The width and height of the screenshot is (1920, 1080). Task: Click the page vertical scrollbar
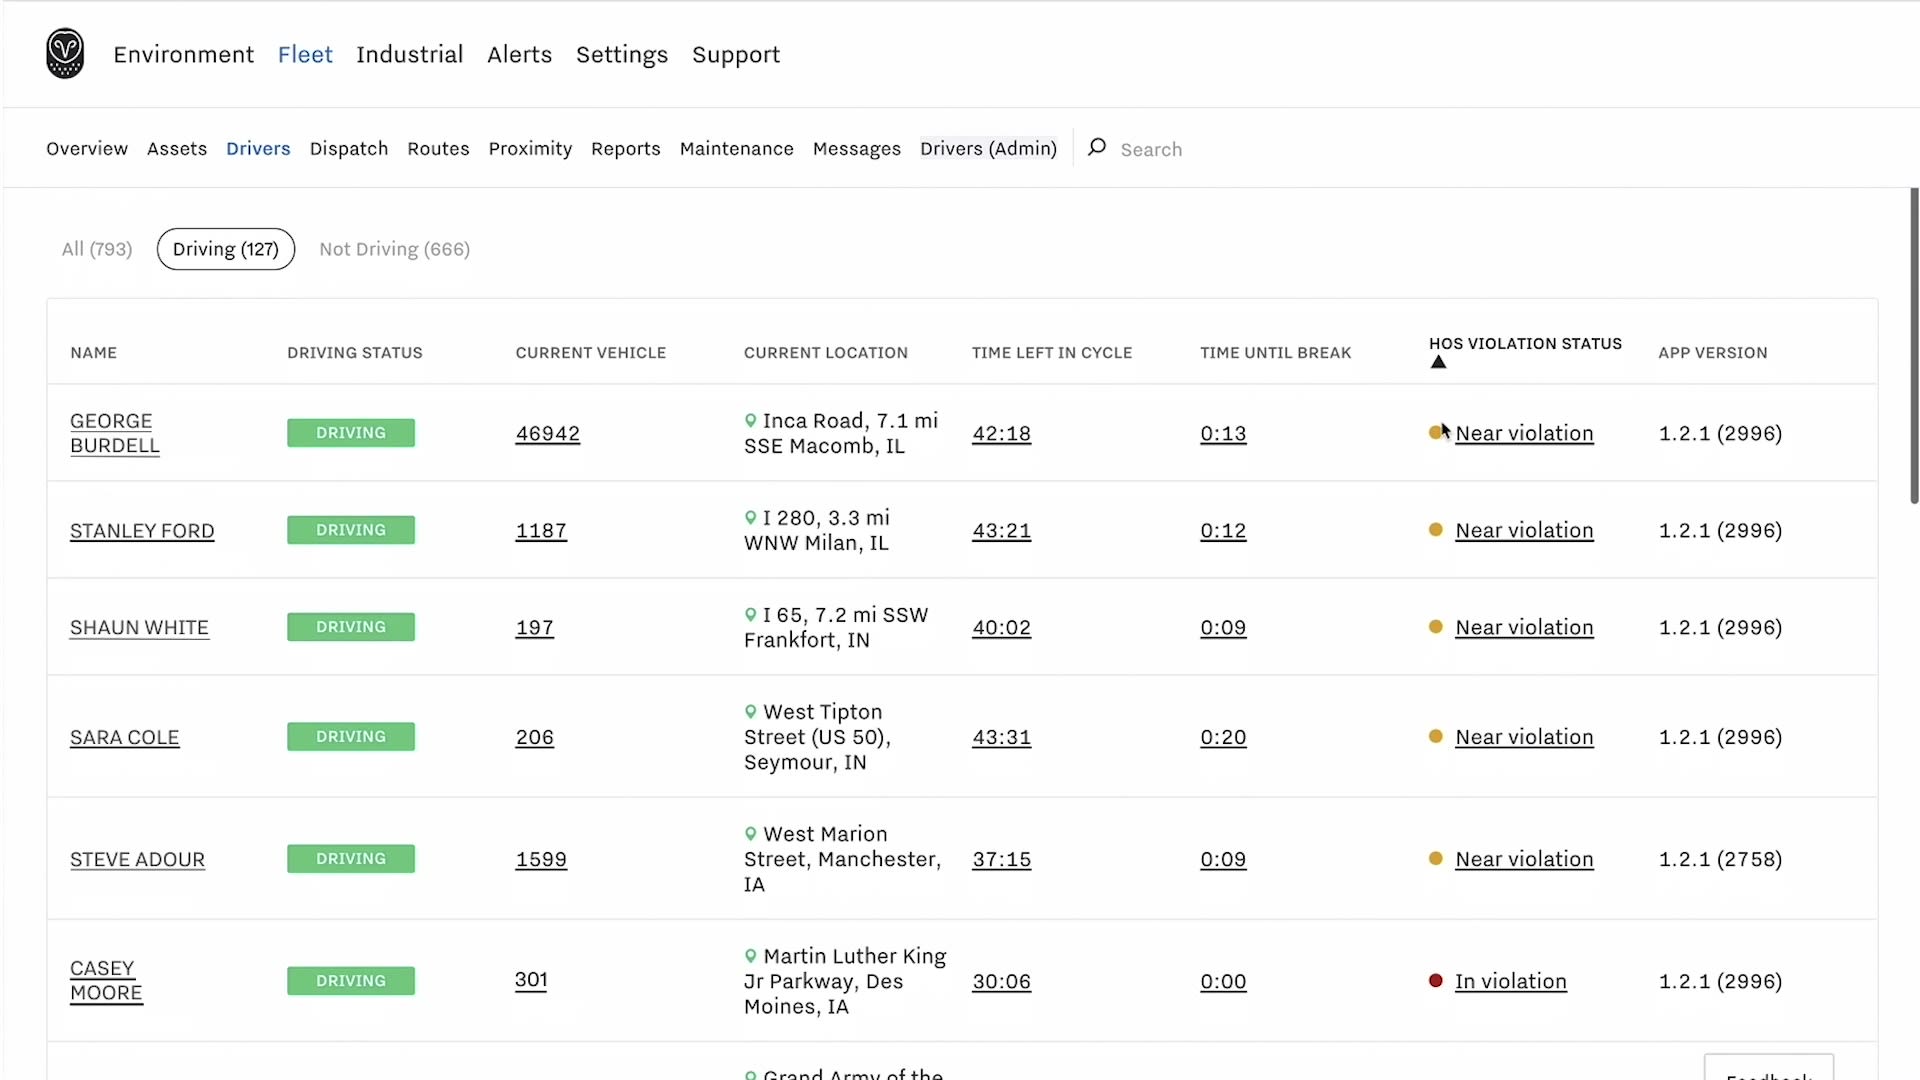coord(1914,345)
